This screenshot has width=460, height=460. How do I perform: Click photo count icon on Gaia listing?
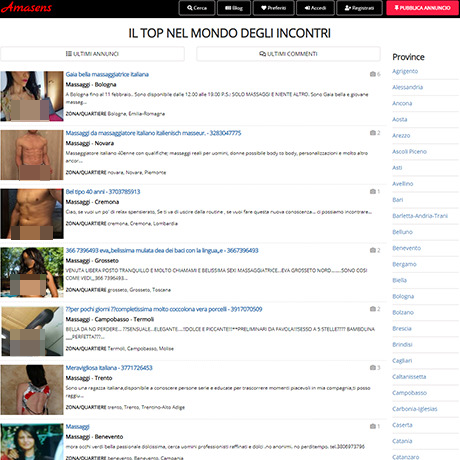pos(373,74)
